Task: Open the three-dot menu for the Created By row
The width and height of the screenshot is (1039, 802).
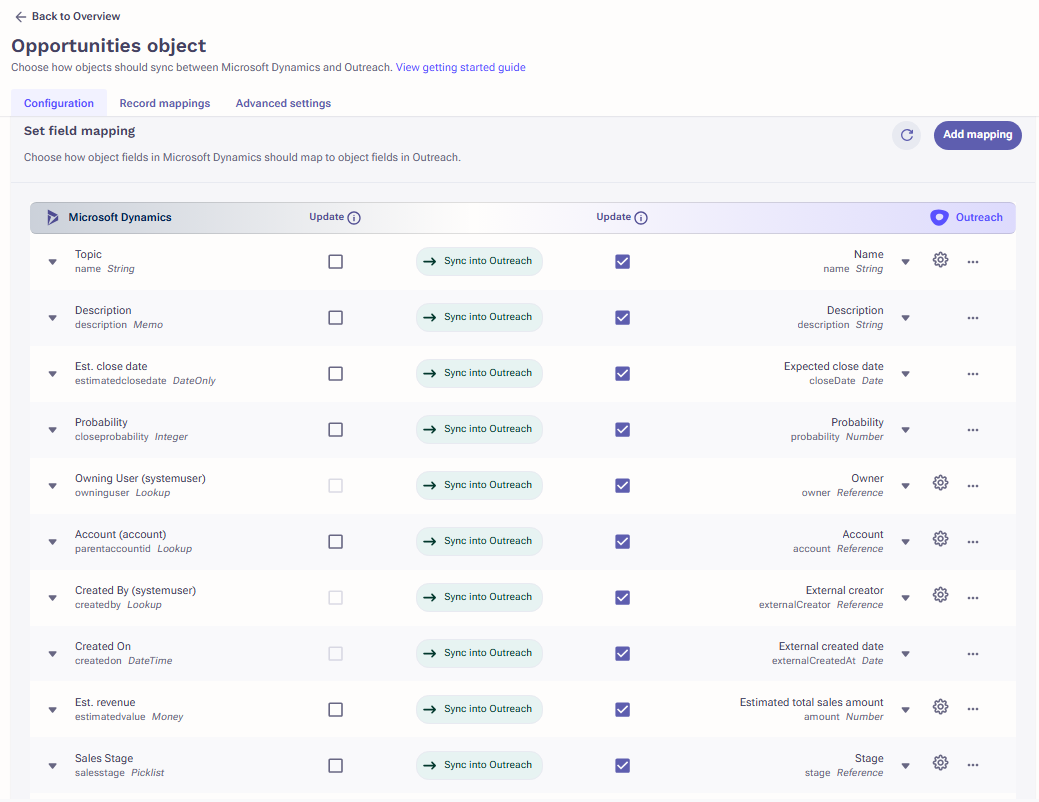Action: pos(973,598)
